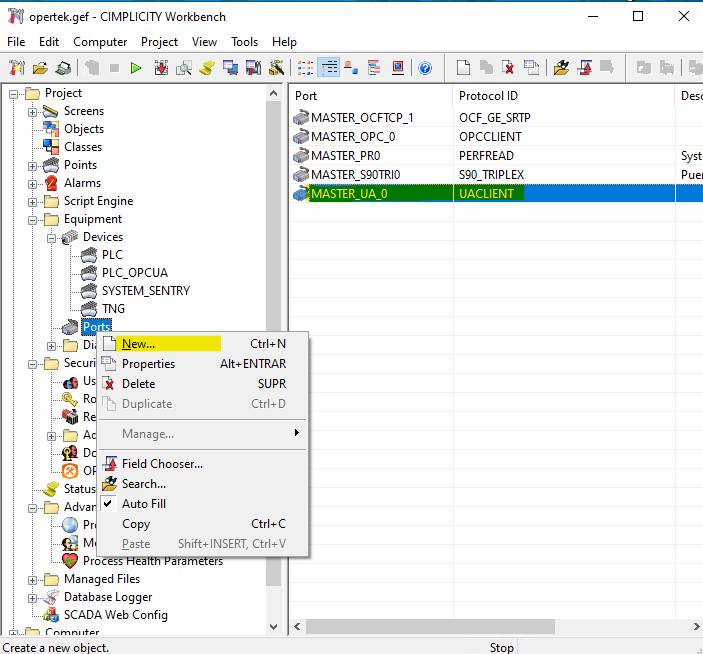Toggle the Auto Fill checked menu option
The width and height of the screenshot is (703, 654).
(144, 504)
